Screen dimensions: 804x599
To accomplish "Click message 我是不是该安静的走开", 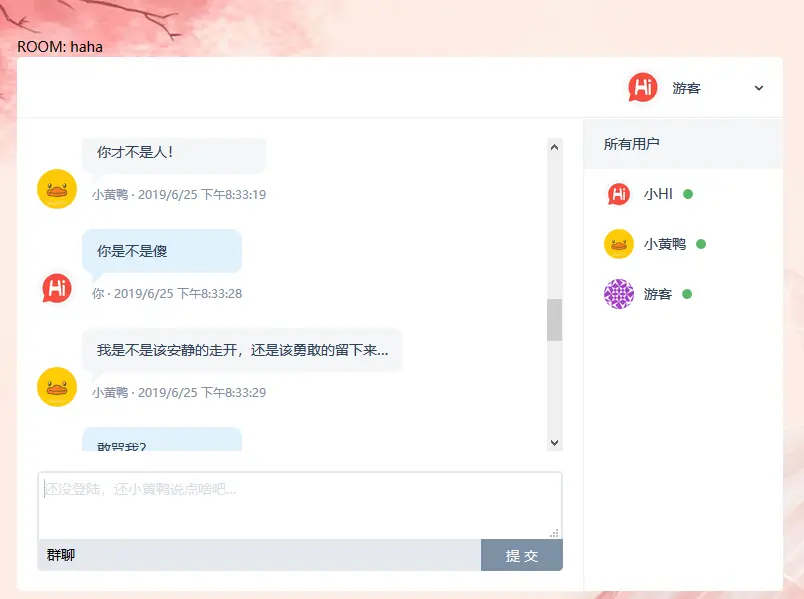I will (x=242, y=350).
